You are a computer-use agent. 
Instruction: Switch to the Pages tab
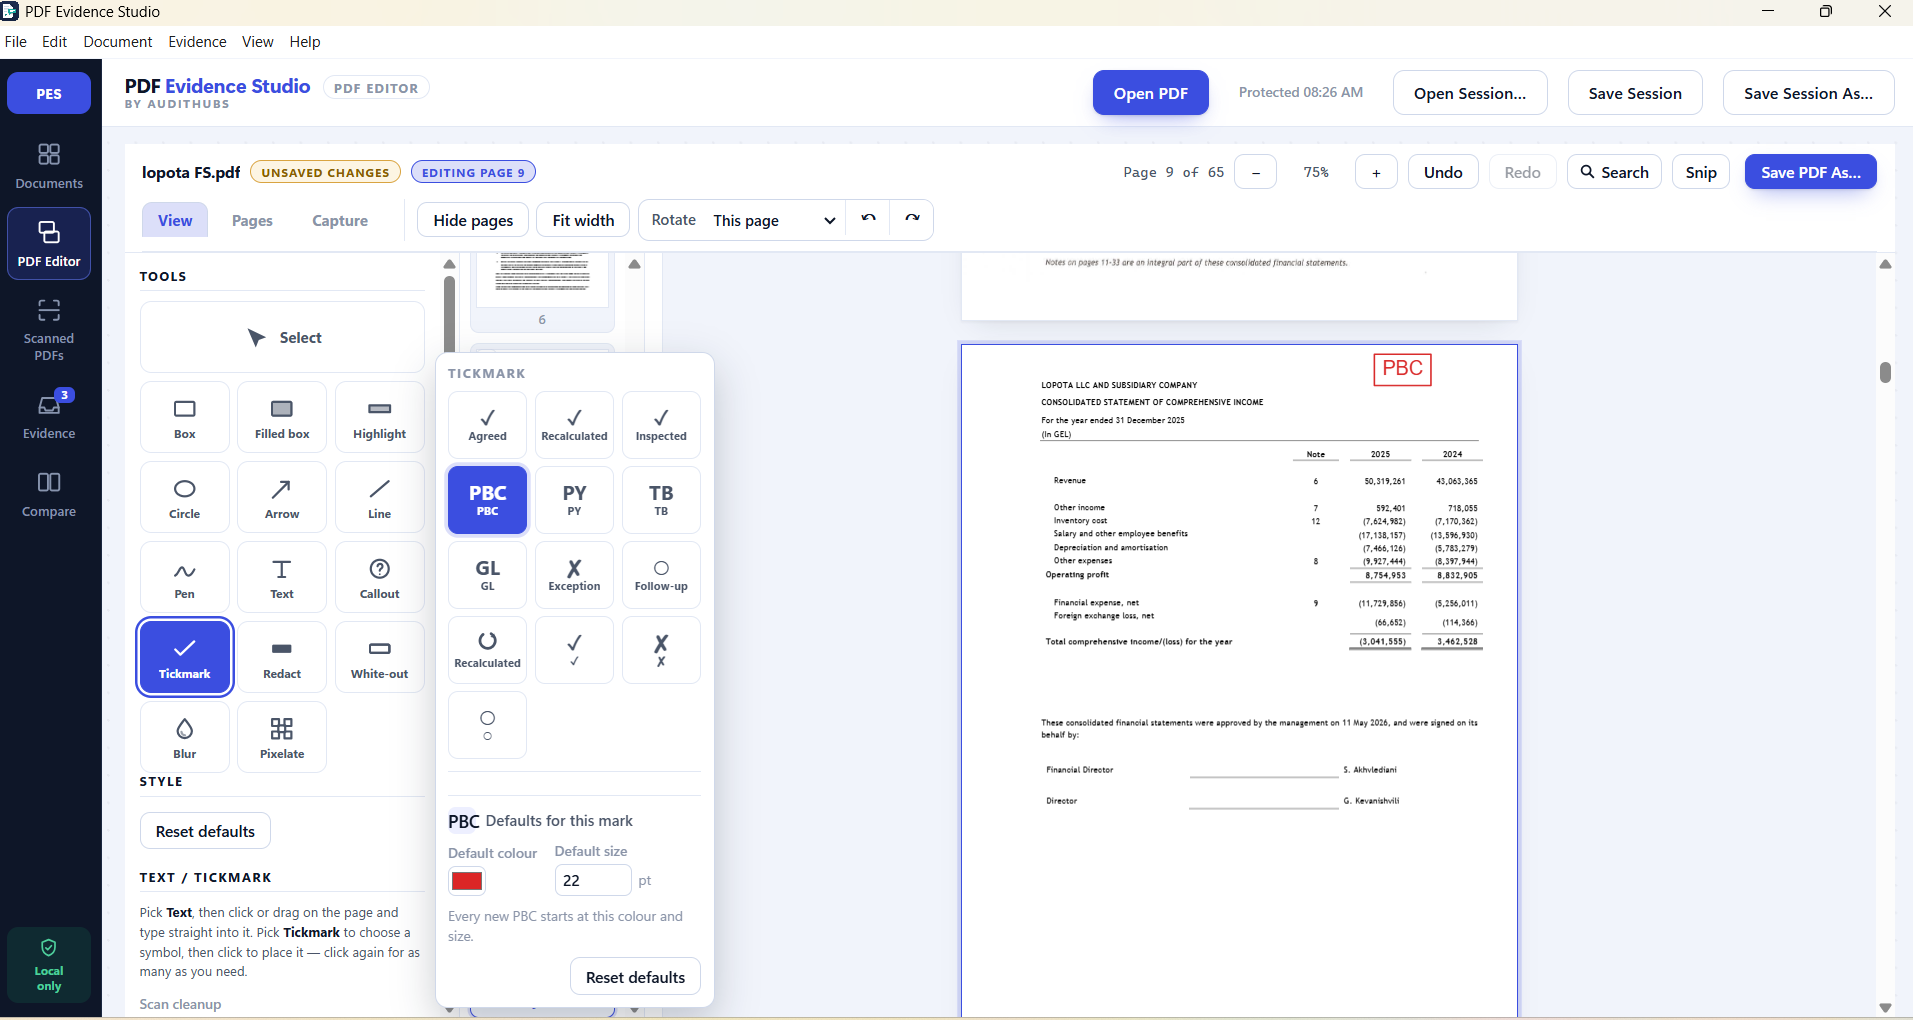coord(252,220)
